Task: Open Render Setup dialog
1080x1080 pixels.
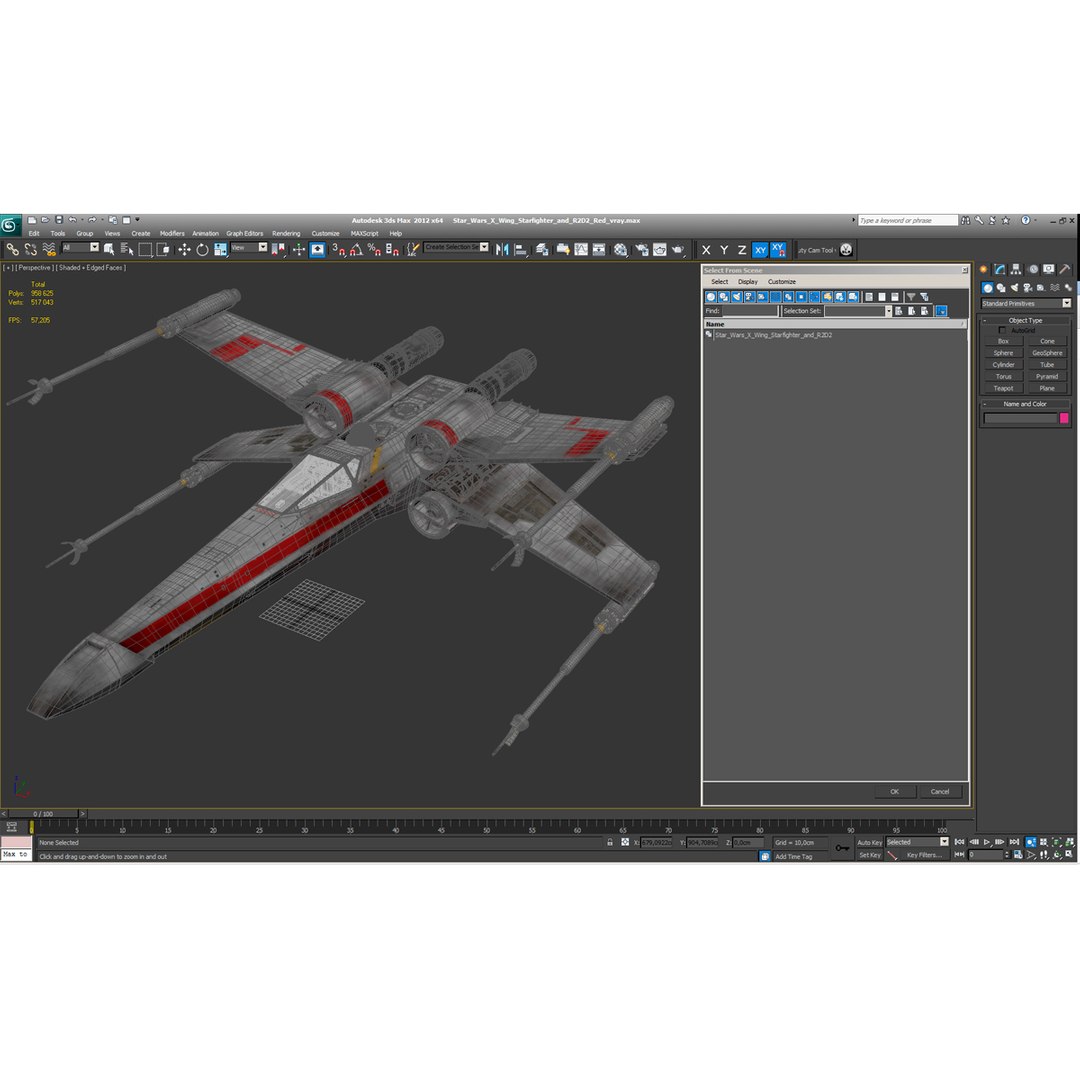Action: click(642, 249)
